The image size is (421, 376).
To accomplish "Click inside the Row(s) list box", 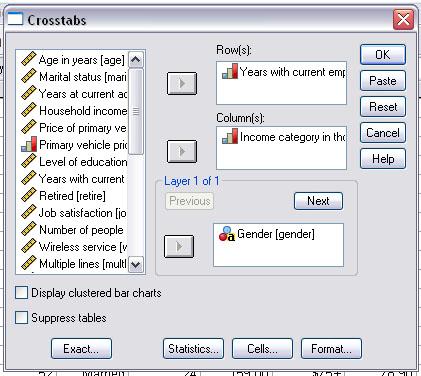I will pos(281,83).
